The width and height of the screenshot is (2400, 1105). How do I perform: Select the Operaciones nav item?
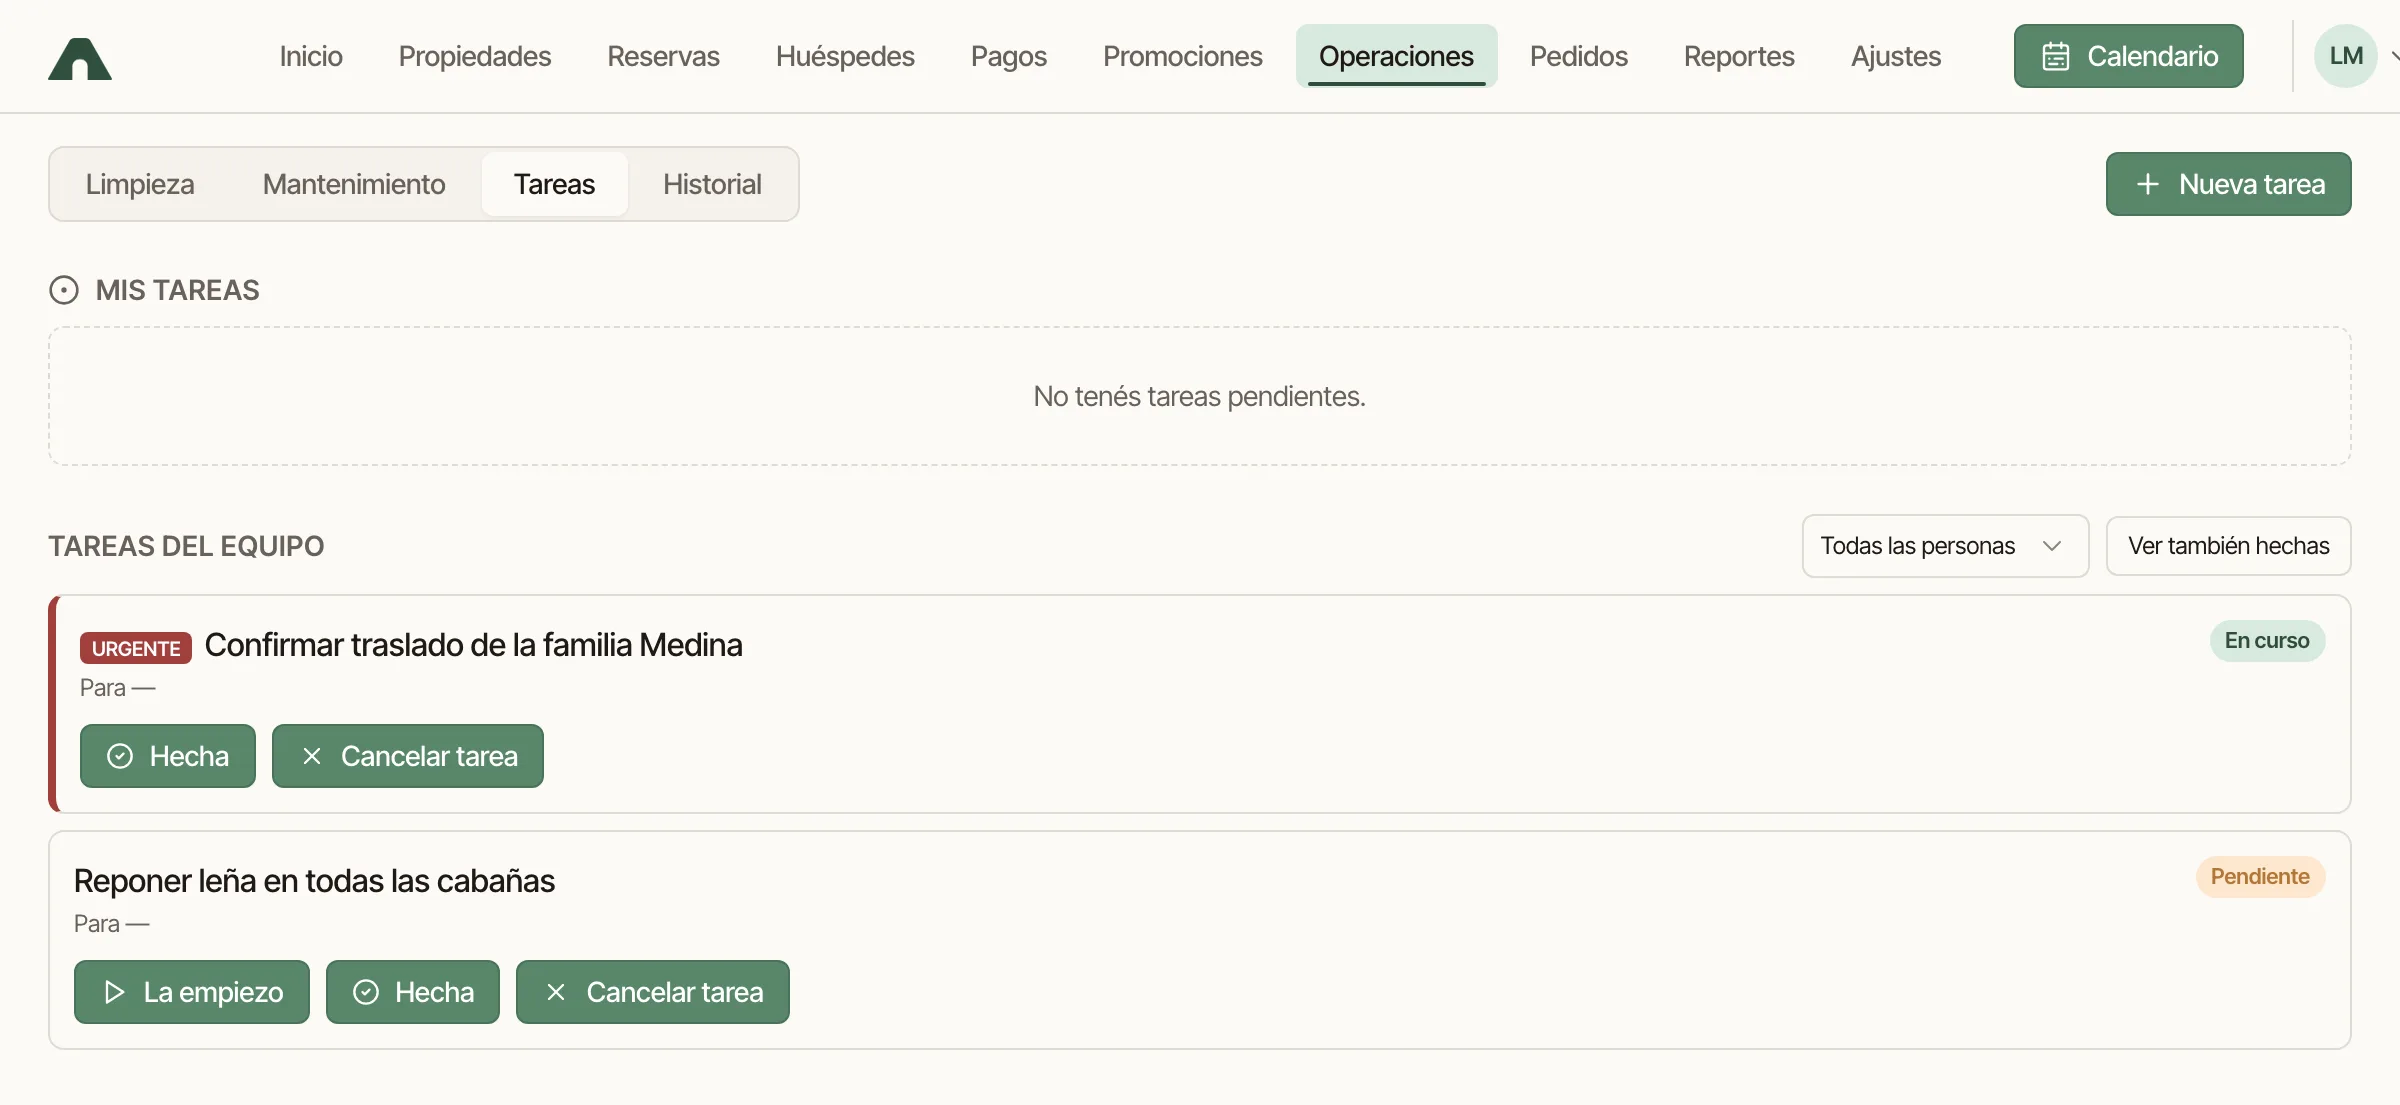pyautogui.click(x=1396, y=56)
